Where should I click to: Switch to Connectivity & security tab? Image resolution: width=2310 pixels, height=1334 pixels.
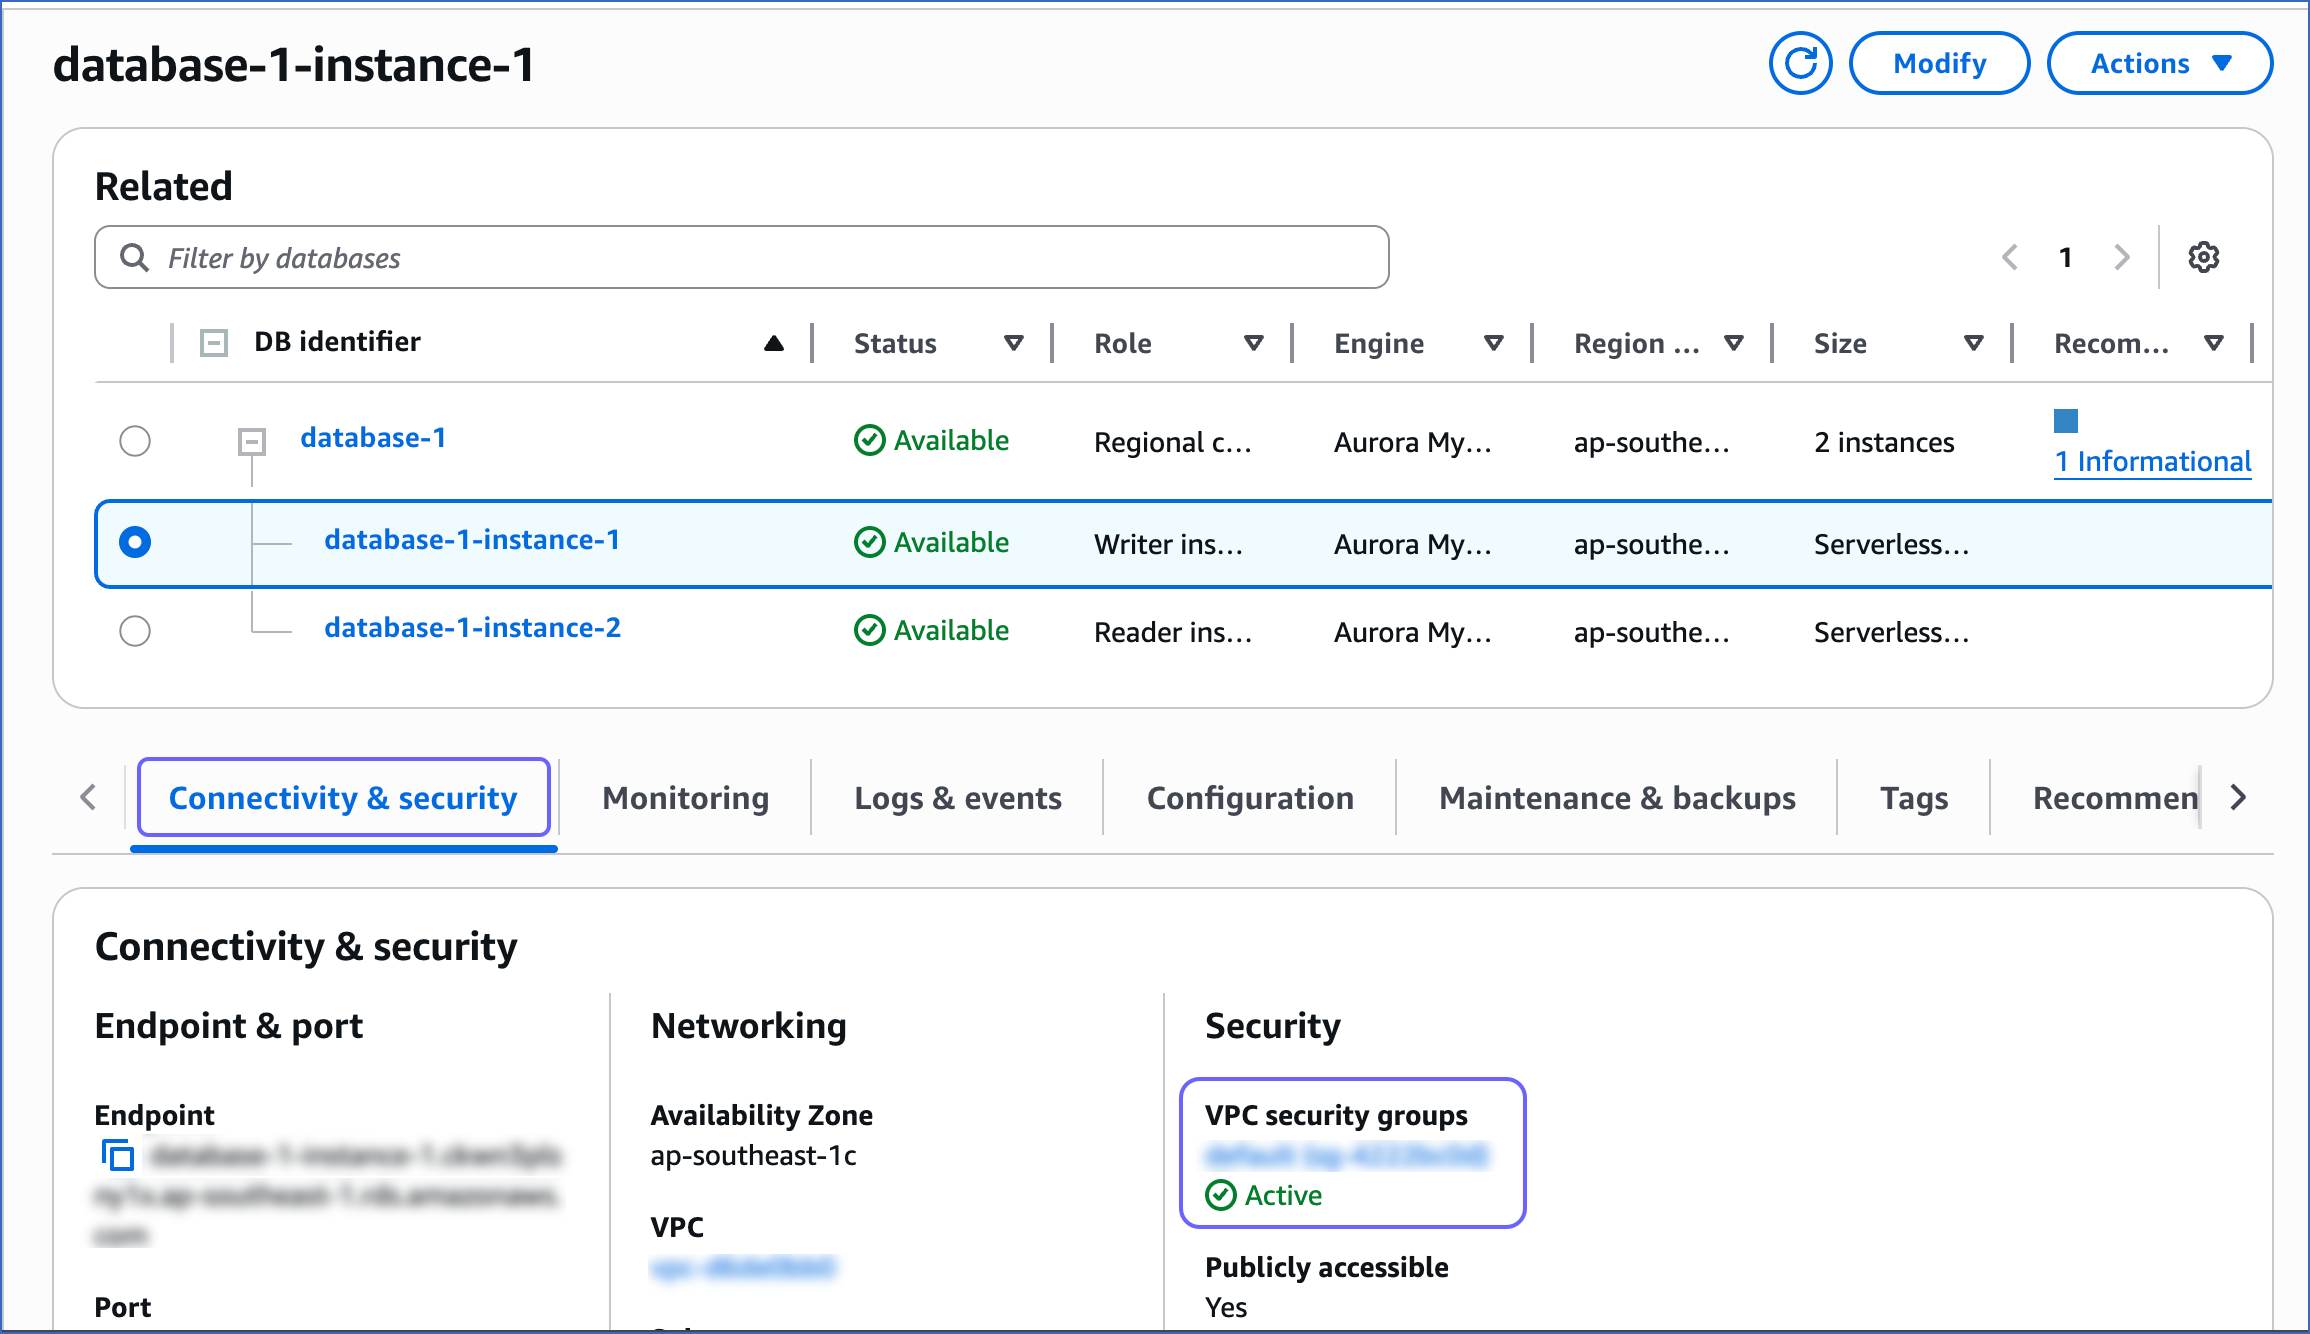pyautogui.click(x=343, y=797)
